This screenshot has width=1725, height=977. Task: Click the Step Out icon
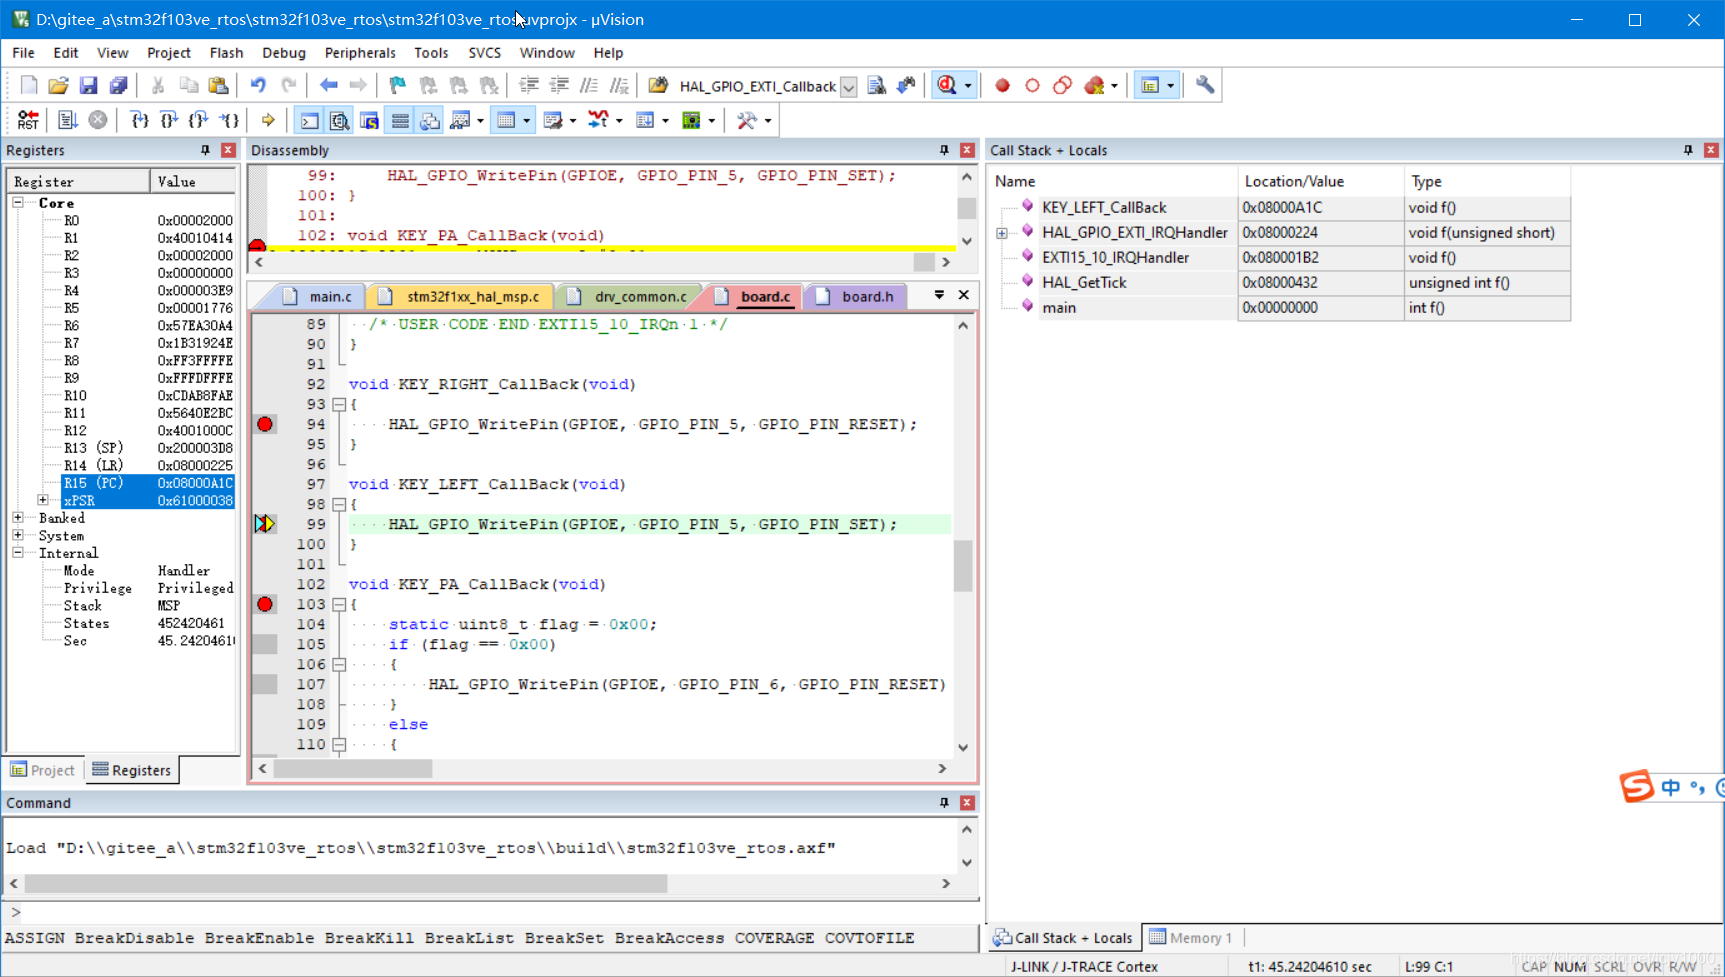tap(199, 120)
